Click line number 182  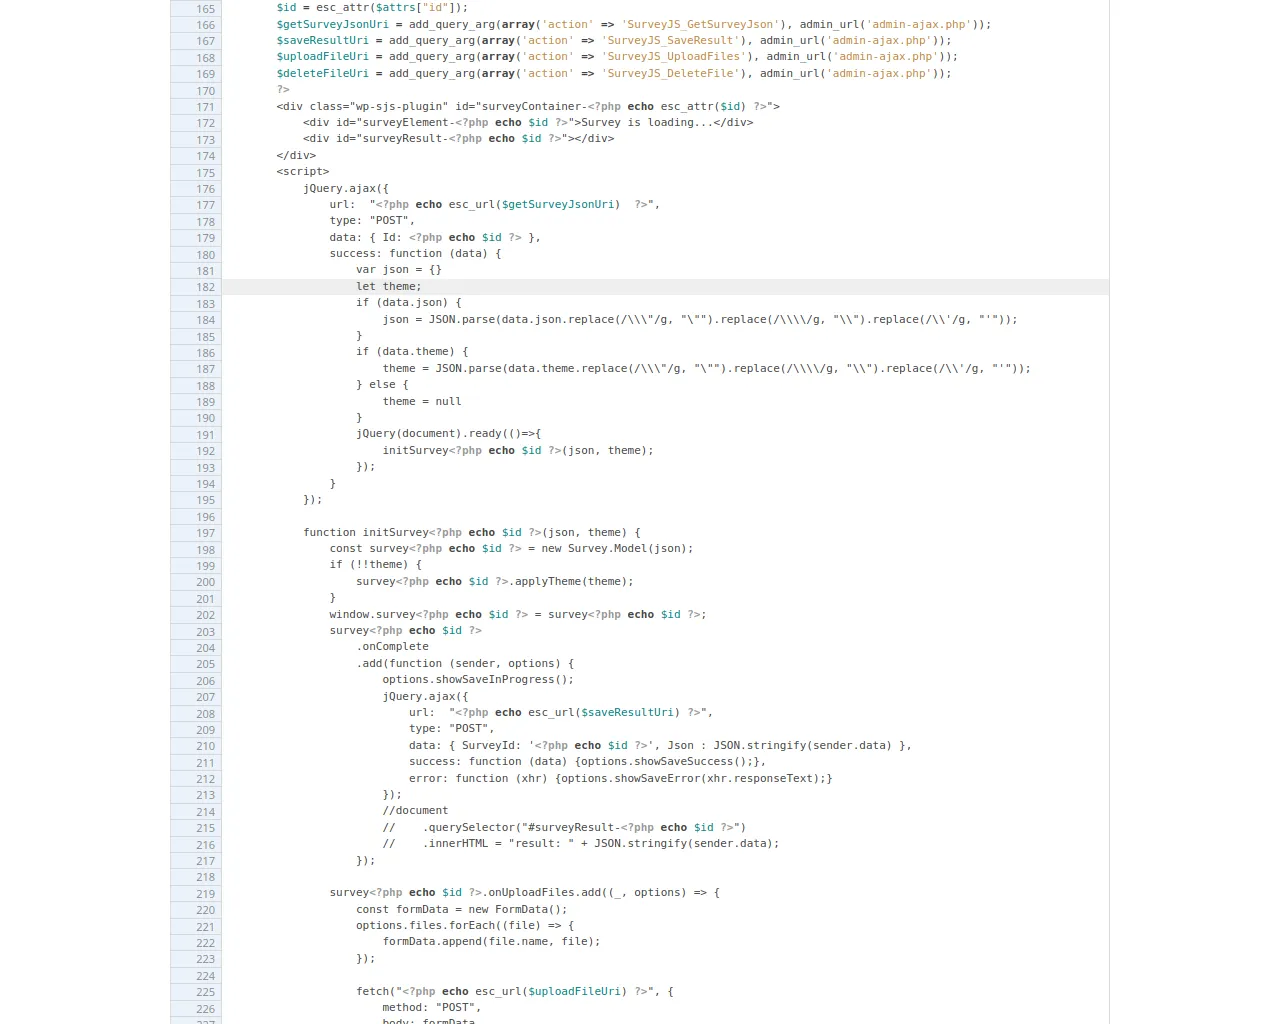[x=205, y=287]
